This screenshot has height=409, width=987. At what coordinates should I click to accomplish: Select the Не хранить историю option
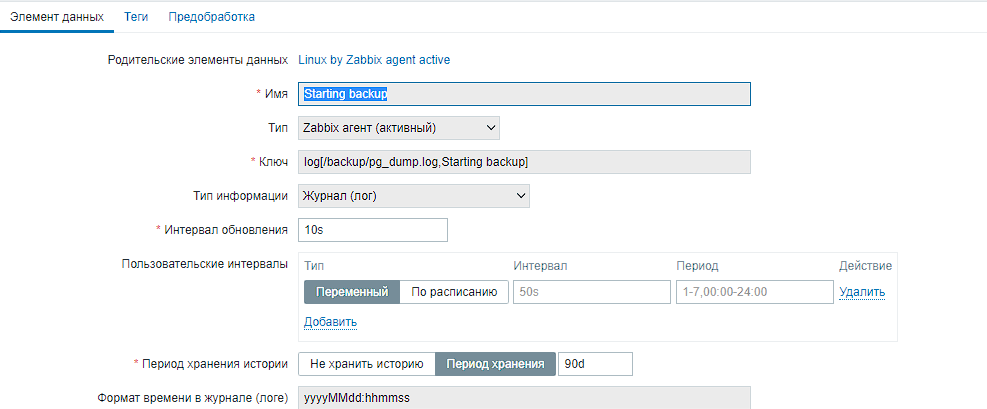pyautogui.click(x=367, y=364)
